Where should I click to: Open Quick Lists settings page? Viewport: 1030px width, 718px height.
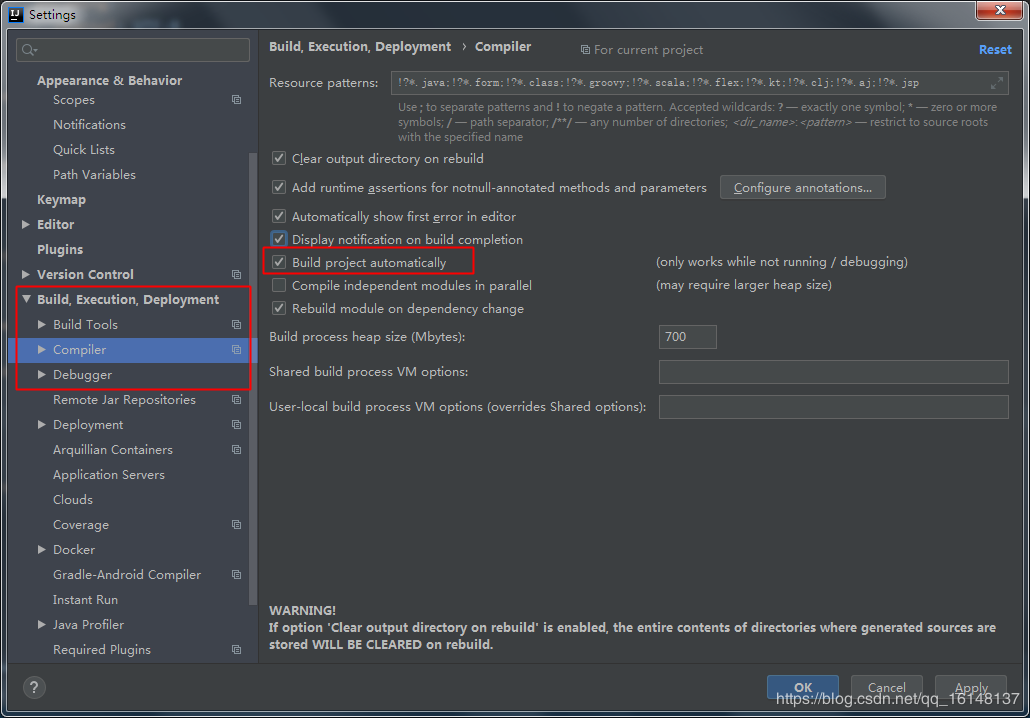pyautogui.click(x=83, y=150)
